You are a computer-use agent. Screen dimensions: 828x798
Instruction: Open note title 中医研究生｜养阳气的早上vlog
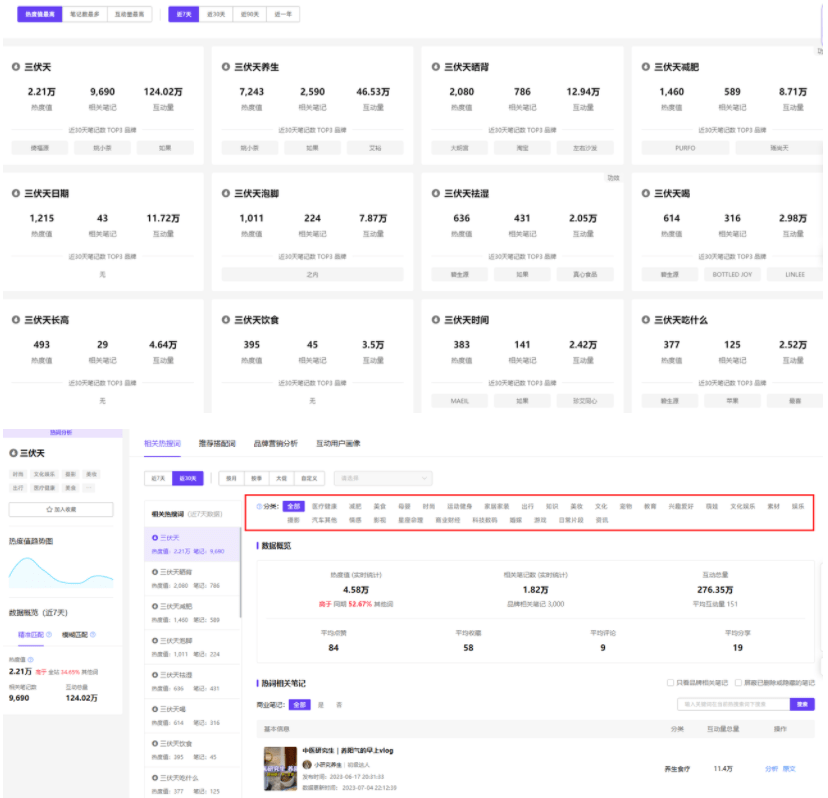pyautogui.click(x=347, y=750)
